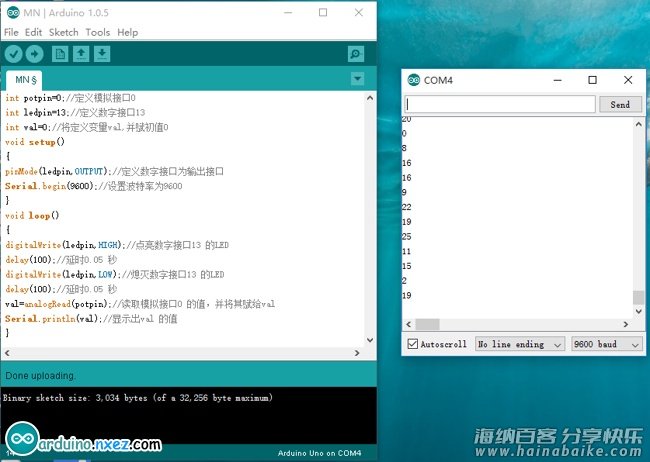Click the Send button in COM4
This screenshot has width=650, height=462.
pyautogui.click(x=621, y=105)
